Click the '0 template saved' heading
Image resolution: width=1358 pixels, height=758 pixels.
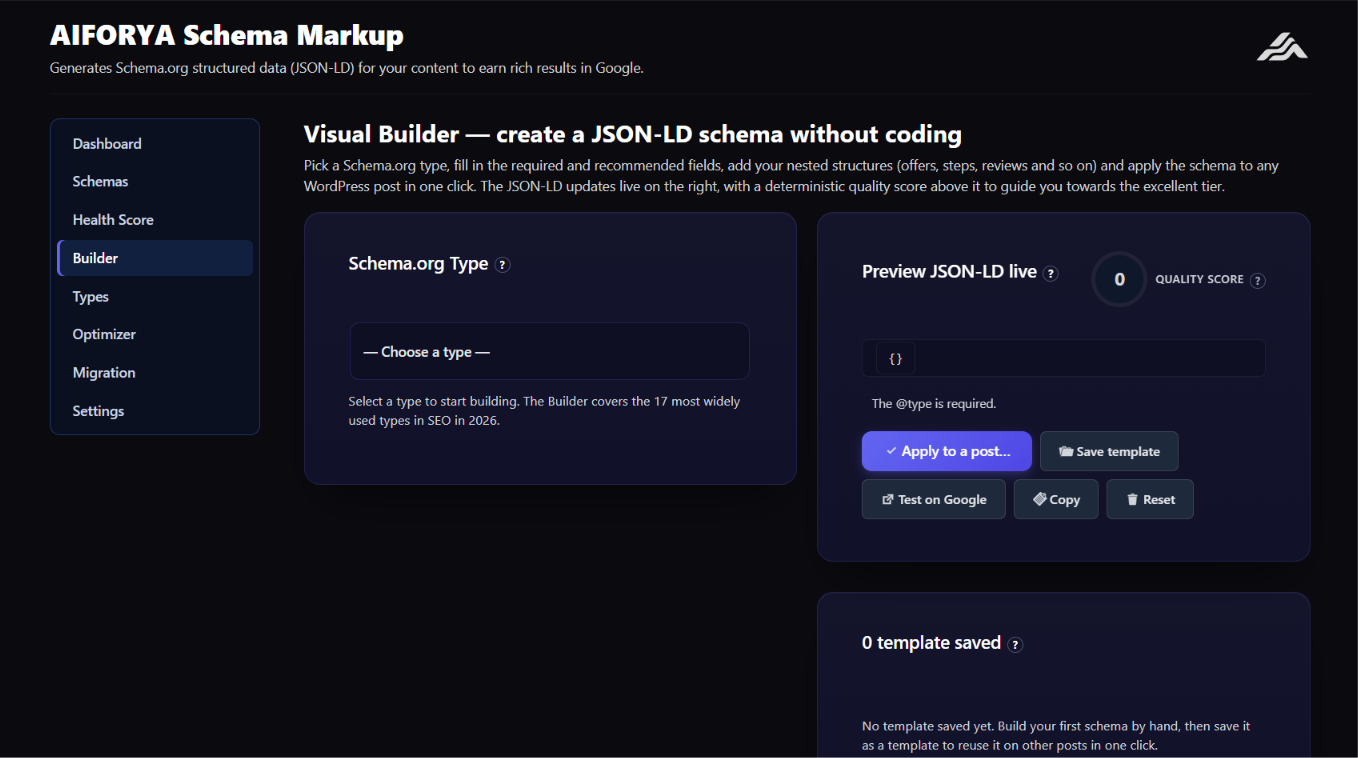coord(931,643)
